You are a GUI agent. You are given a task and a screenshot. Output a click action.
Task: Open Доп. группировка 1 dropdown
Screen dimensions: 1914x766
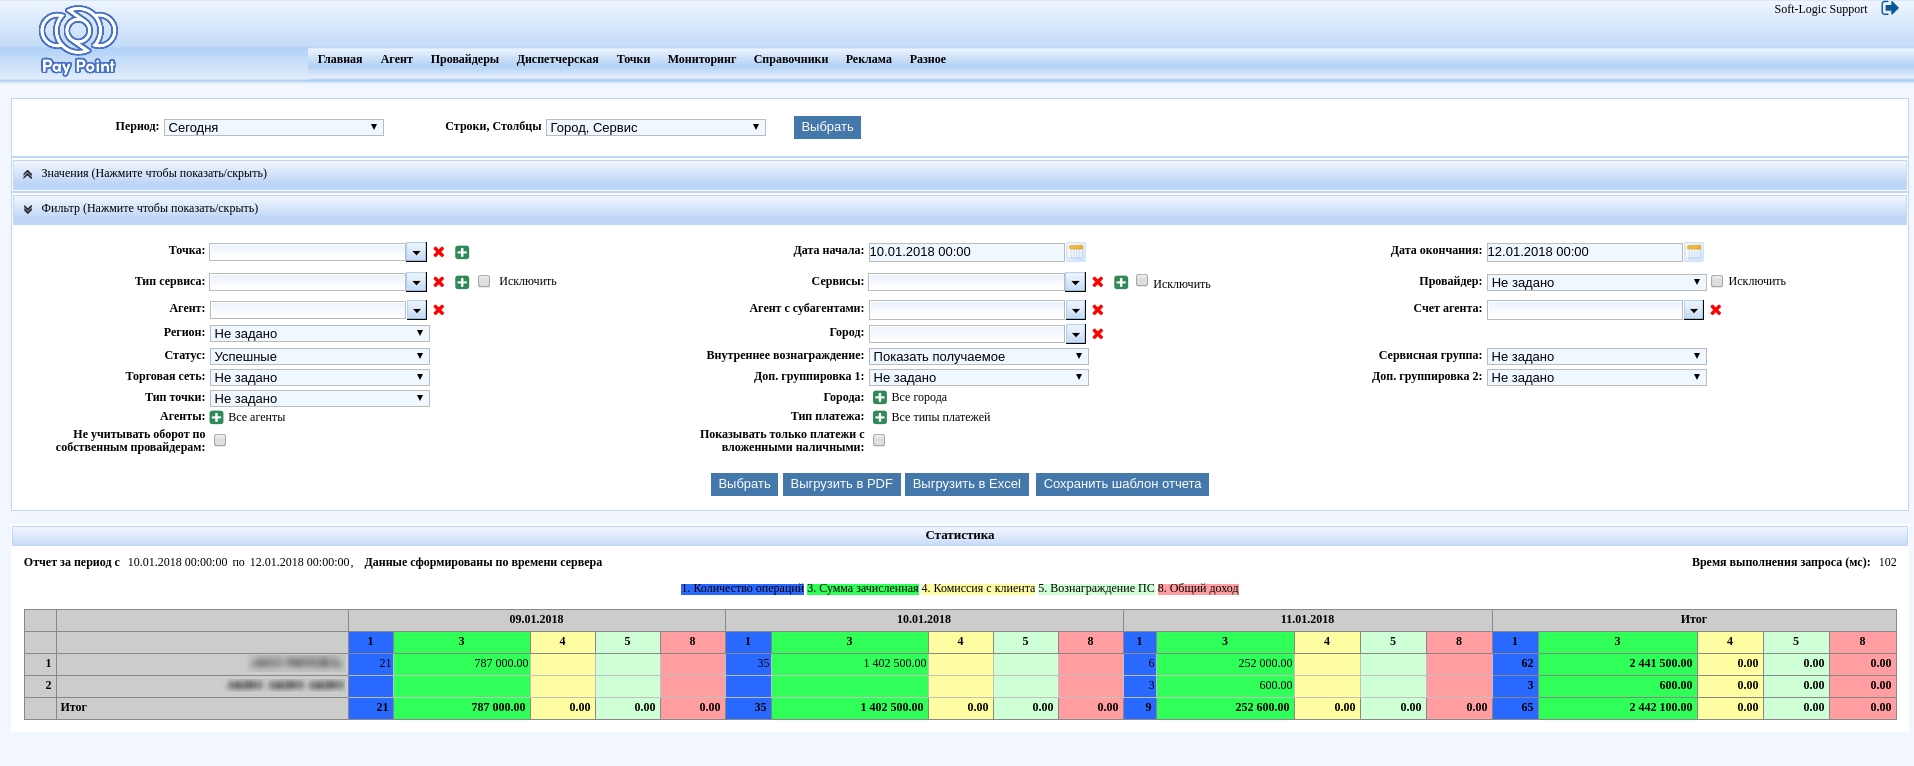[979, 377]
